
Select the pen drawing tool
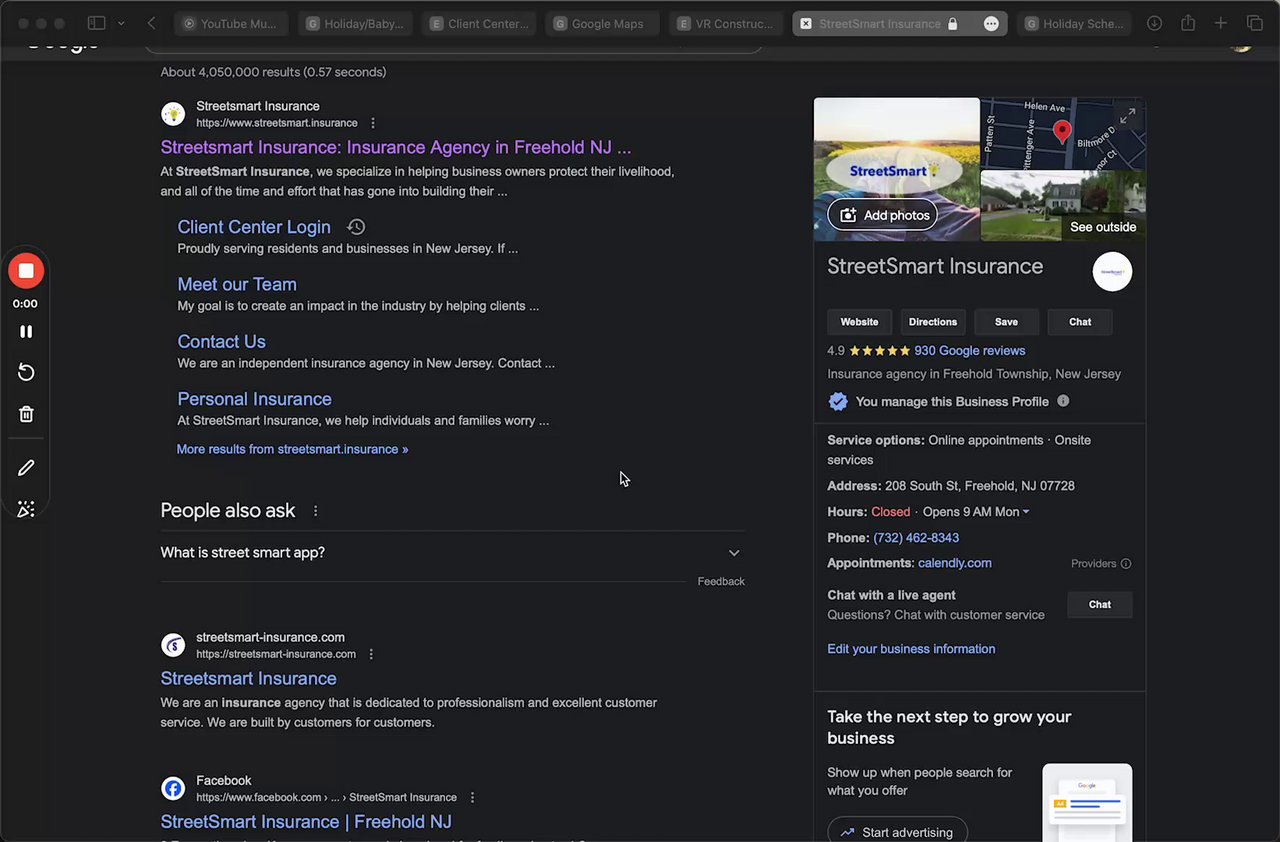pos(26,467)
